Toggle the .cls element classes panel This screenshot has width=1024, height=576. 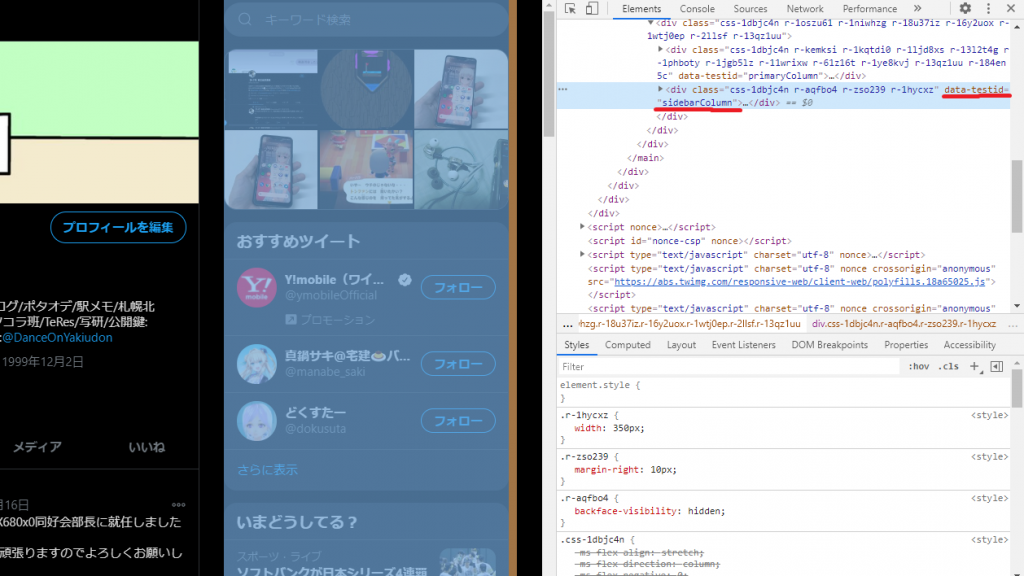coord(948,367)
